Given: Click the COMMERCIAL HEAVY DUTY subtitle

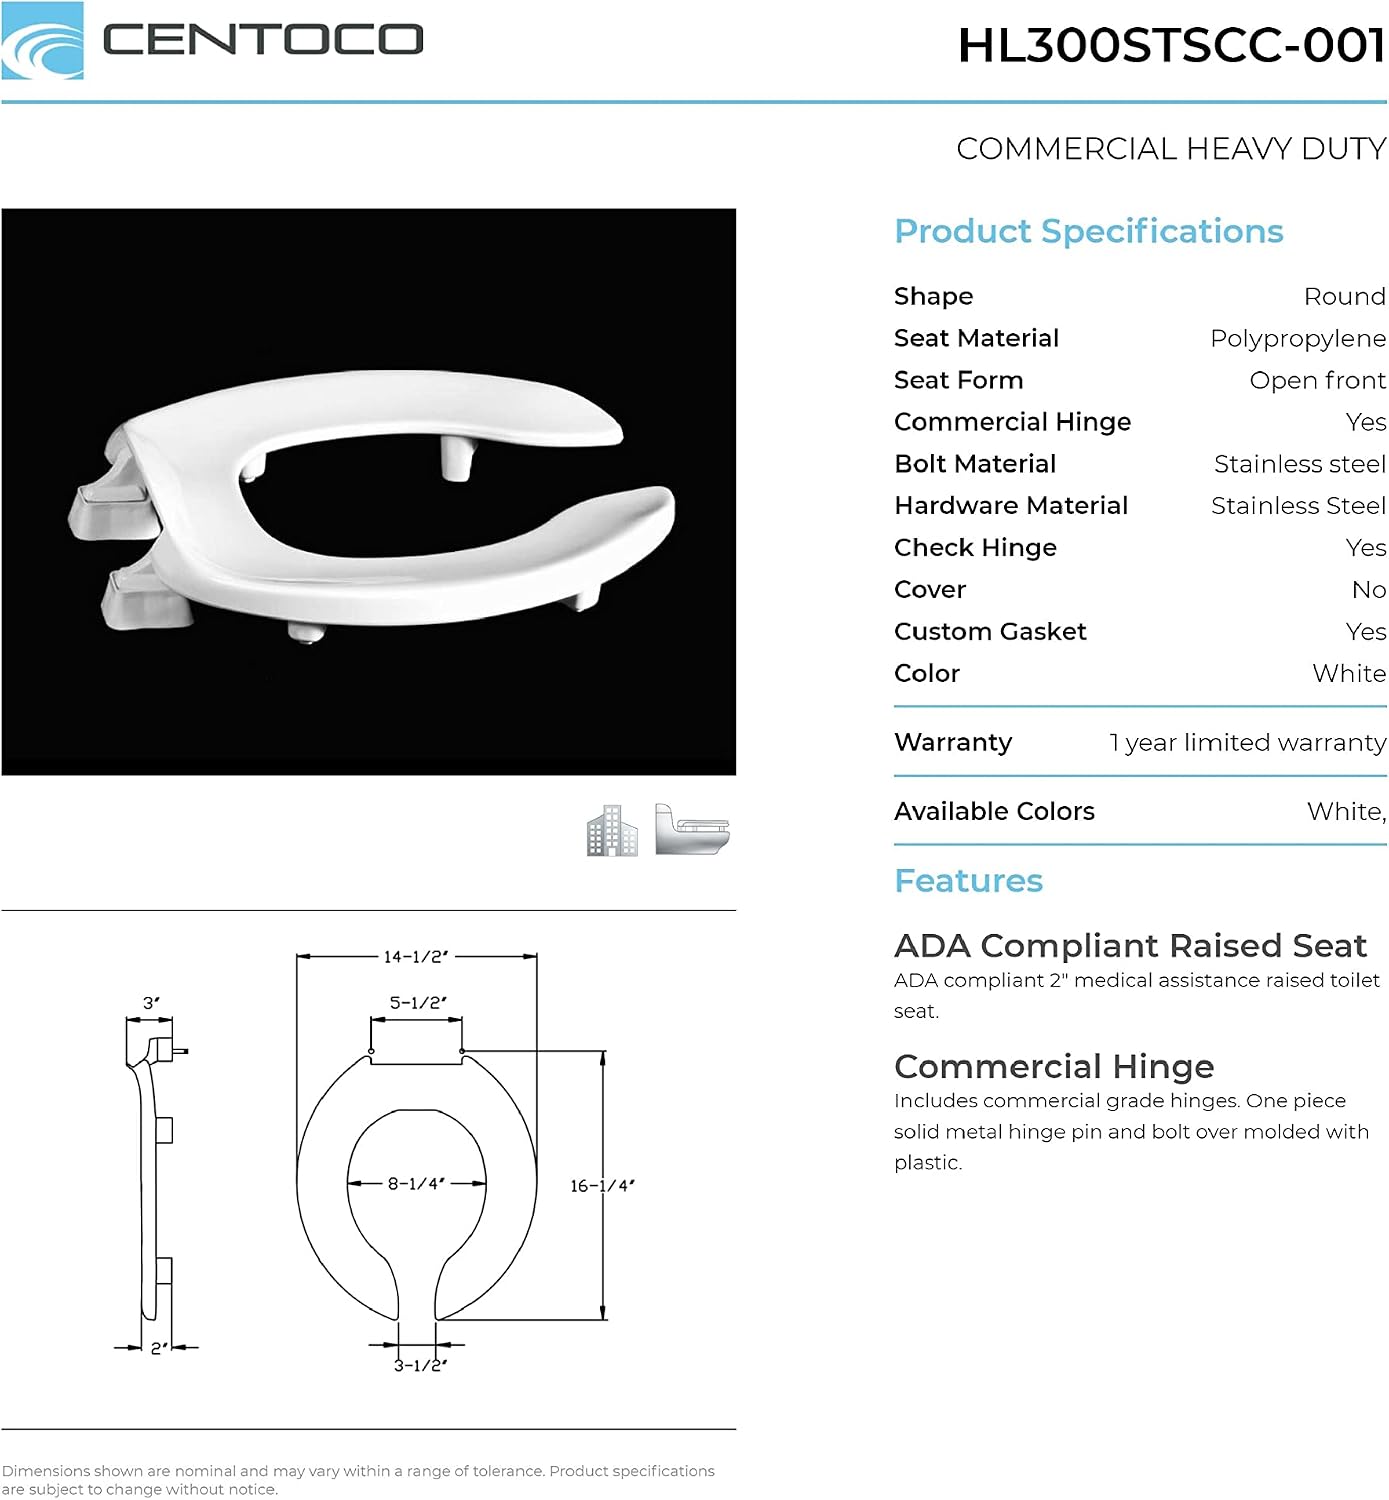Looking at the screenshot, I should click(x=1171, y=149).
